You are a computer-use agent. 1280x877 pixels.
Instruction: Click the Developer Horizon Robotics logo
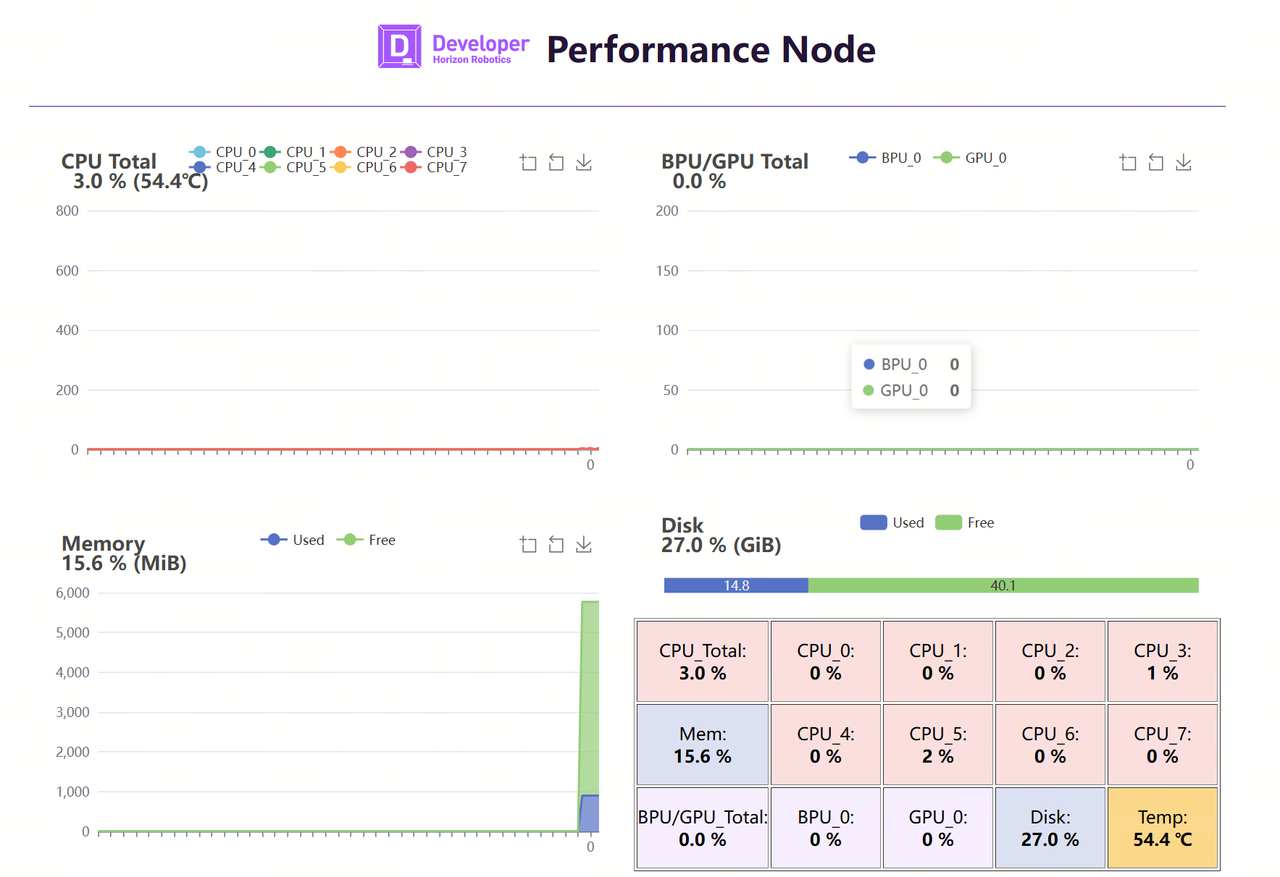[454, 46]
